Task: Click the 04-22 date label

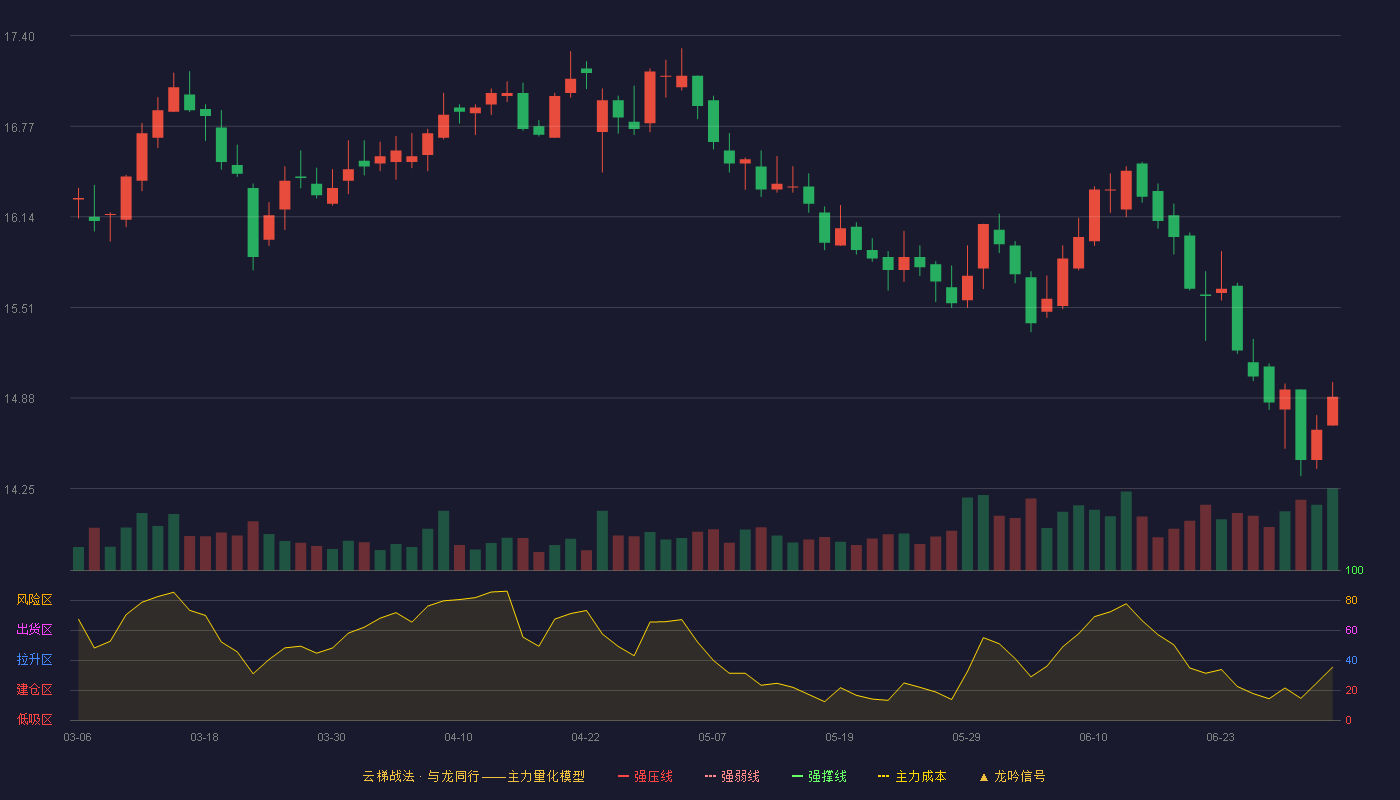Action: (x=585, y=737)
